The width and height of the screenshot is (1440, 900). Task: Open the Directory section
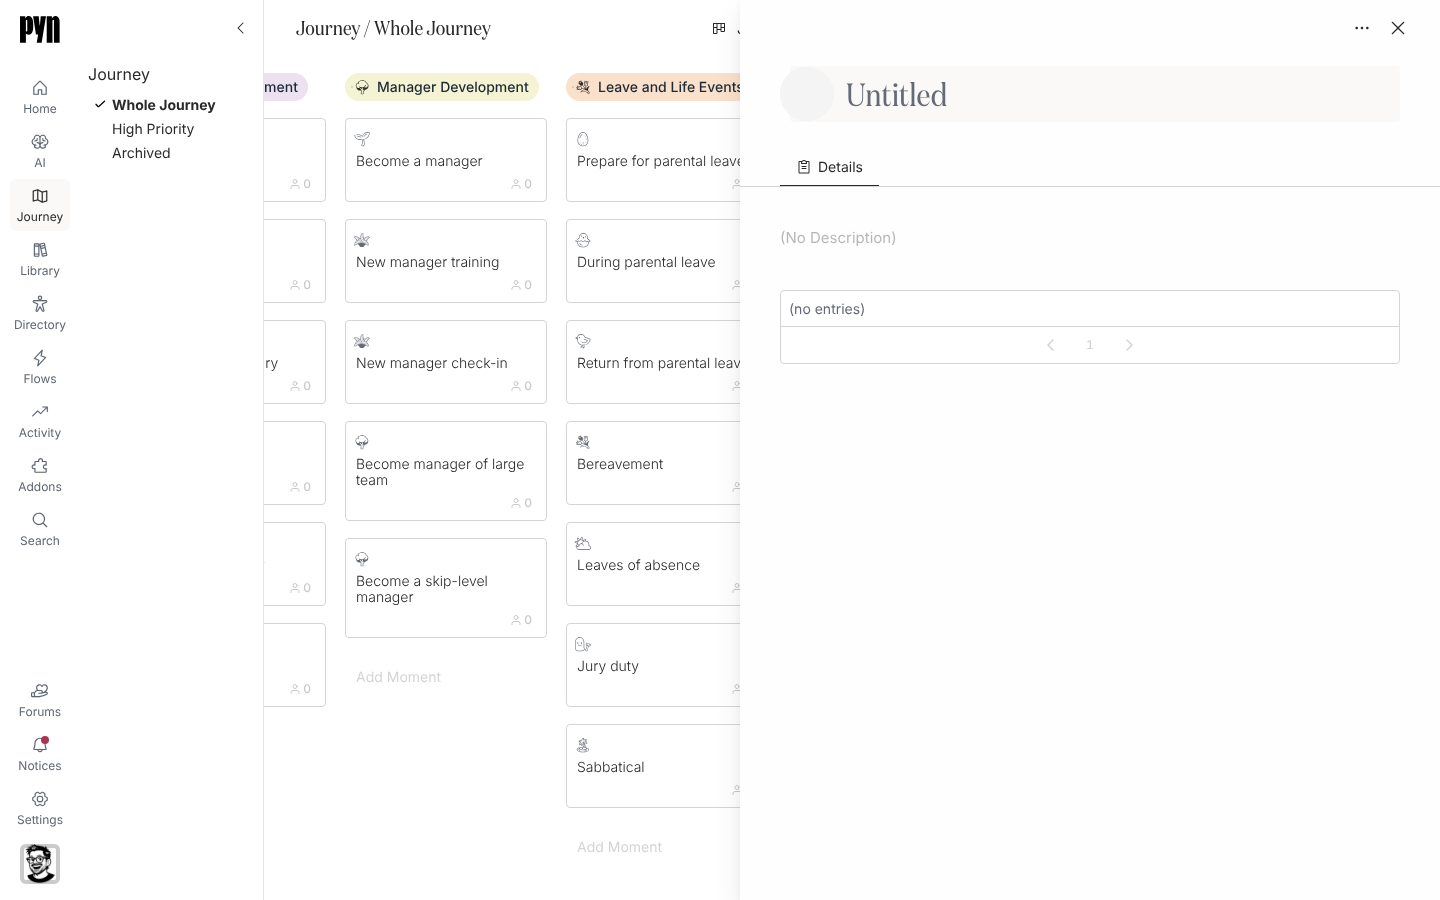tap(40, 313)
